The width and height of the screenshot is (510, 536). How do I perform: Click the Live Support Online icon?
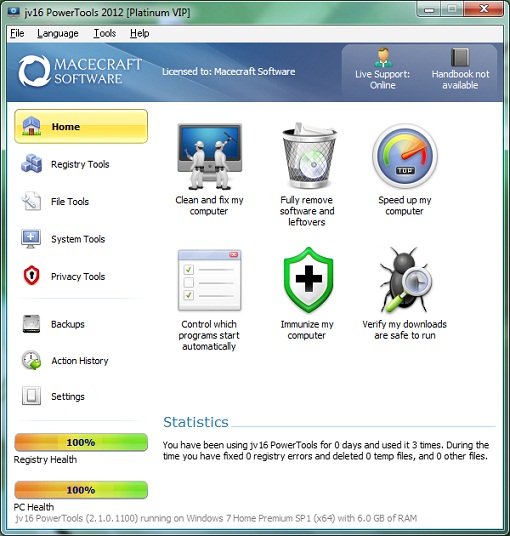tap(383, 57)
